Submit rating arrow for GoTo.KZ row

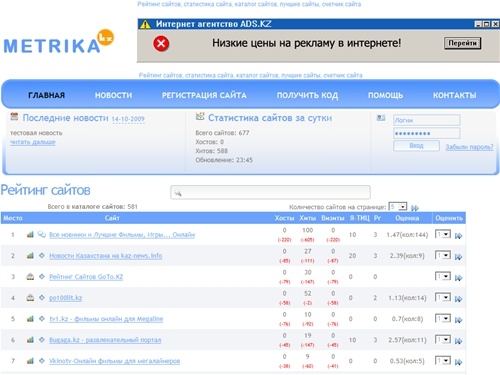coord(459,278)
